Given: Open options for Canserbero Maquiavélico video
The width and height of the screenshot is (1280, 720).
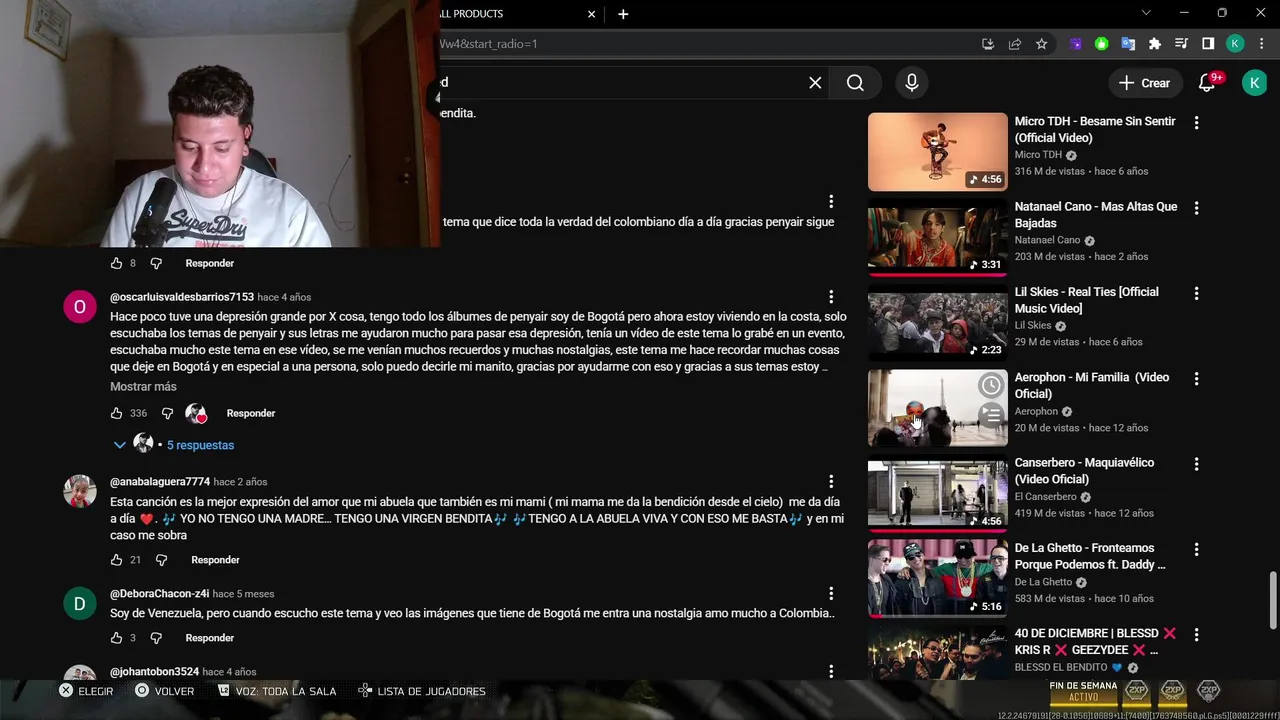Looking at the screenshot, I should (x=1196, y=464).
